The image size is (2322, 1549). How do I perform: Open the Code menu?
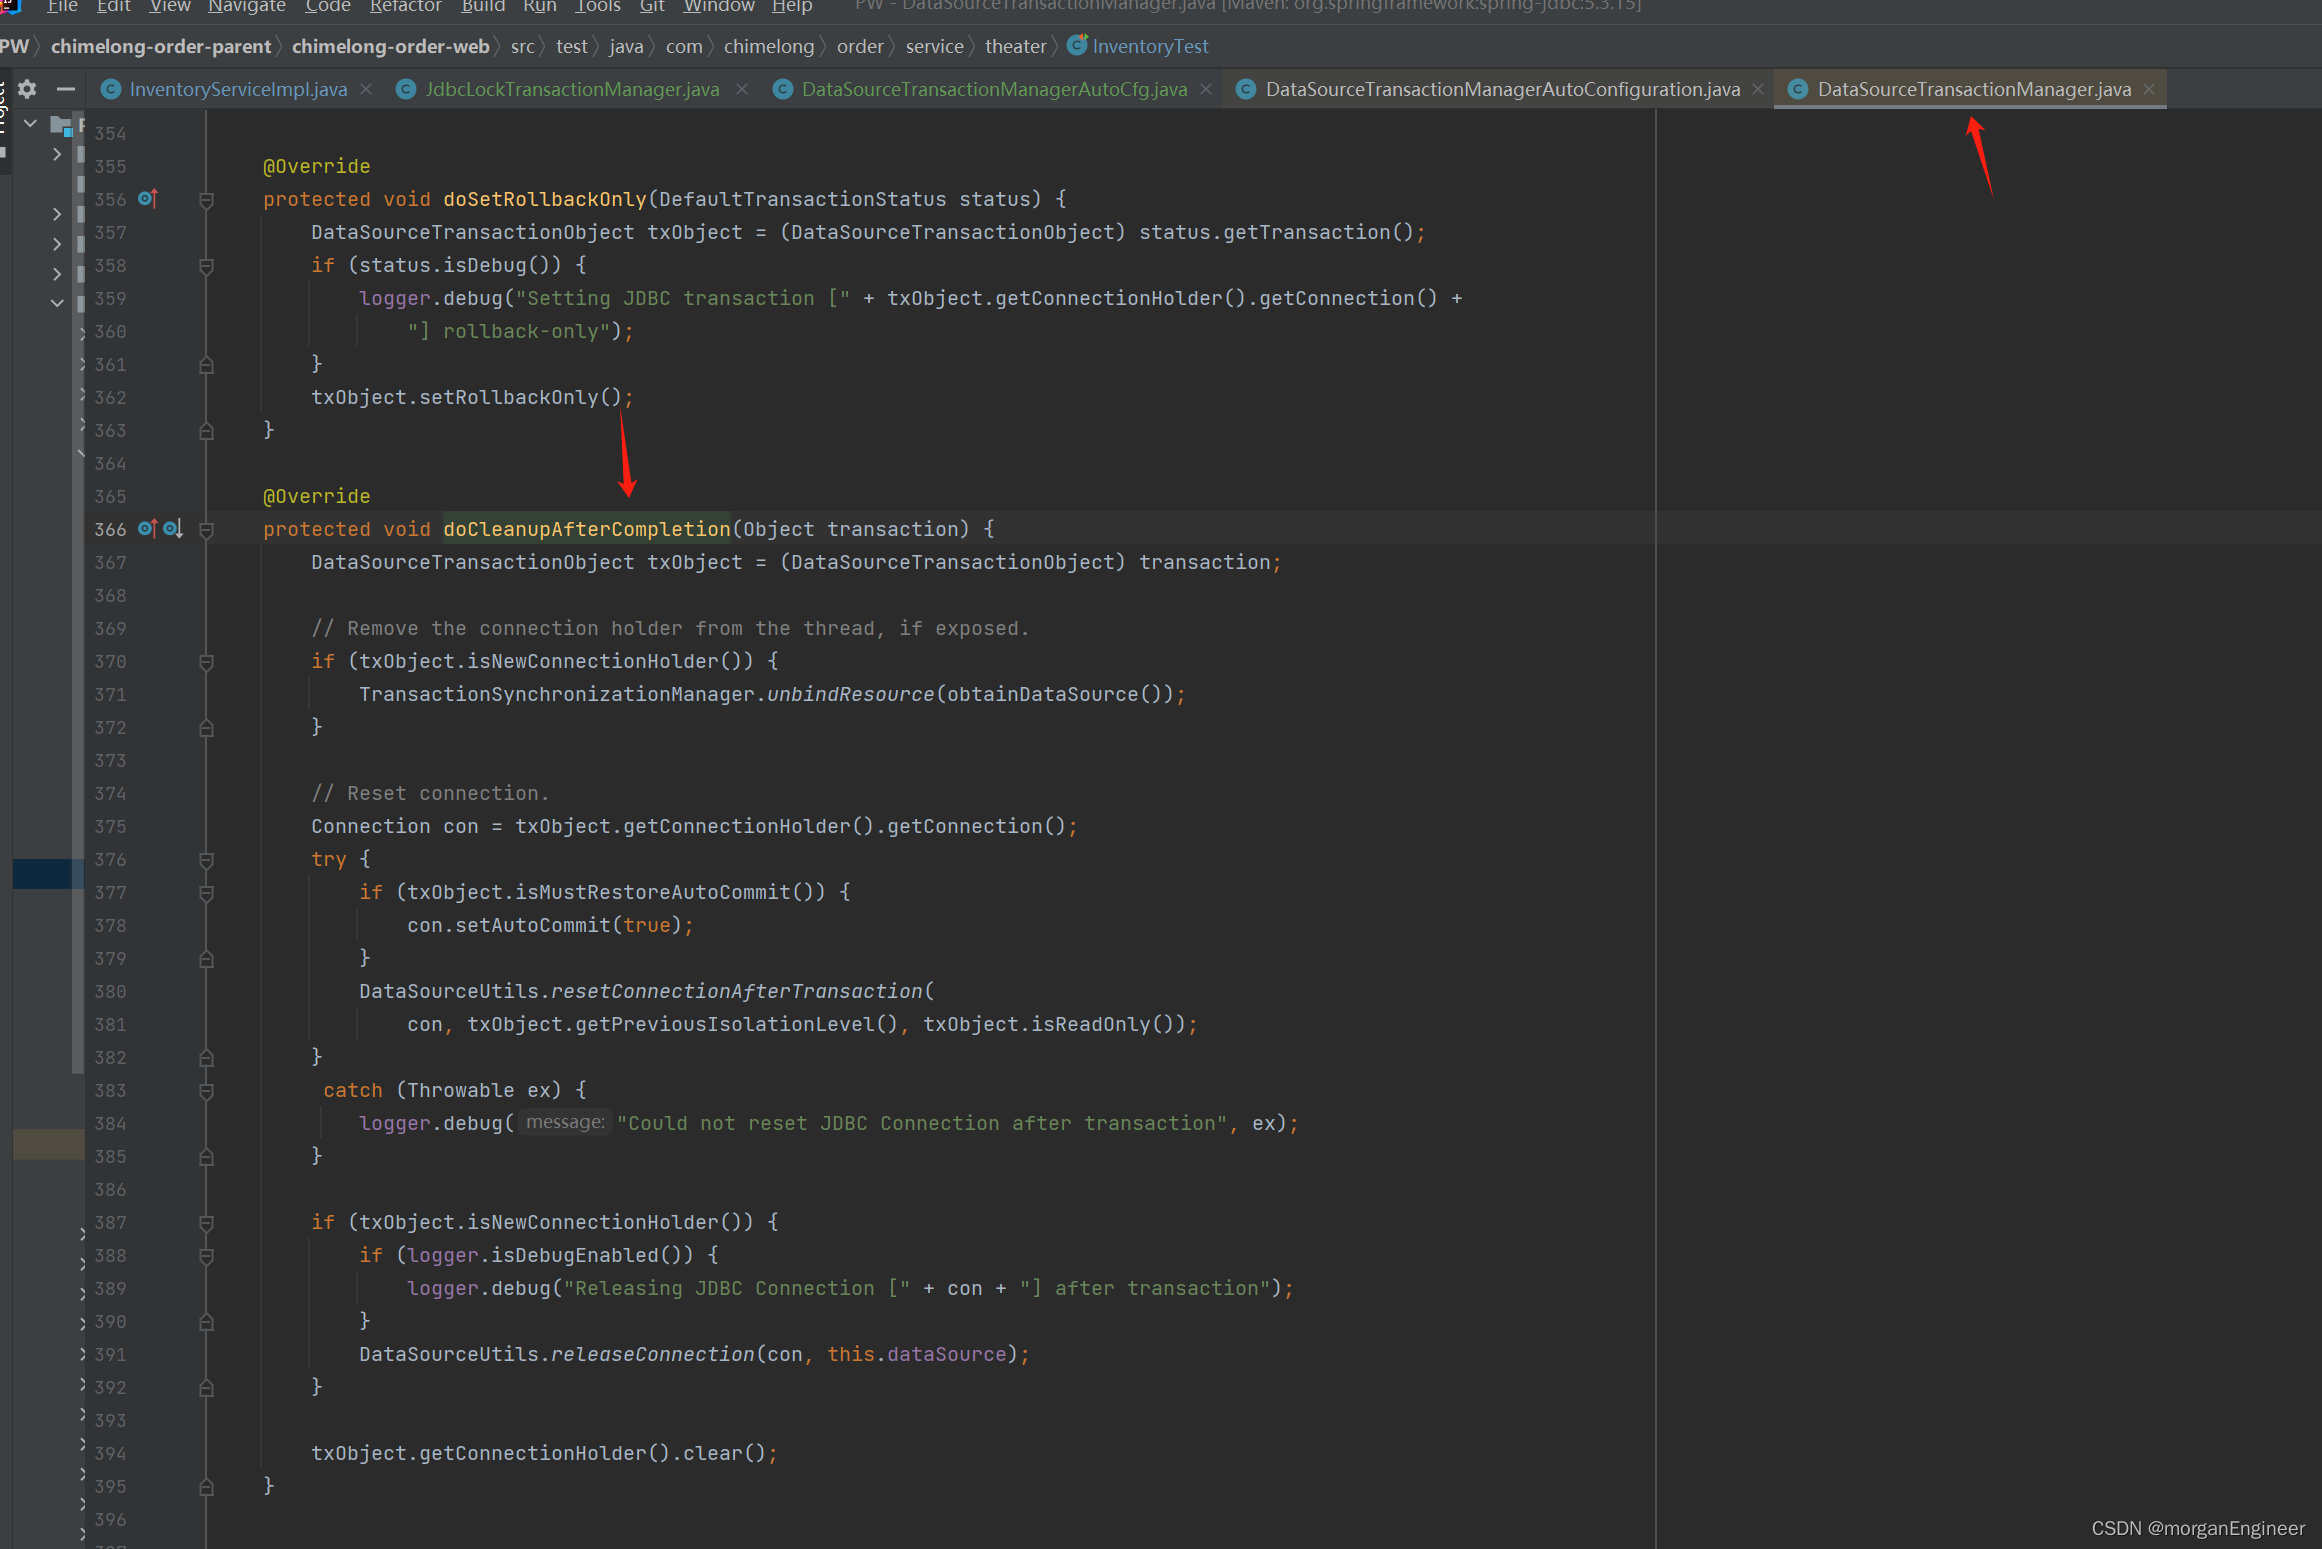(x=328, y=7)
